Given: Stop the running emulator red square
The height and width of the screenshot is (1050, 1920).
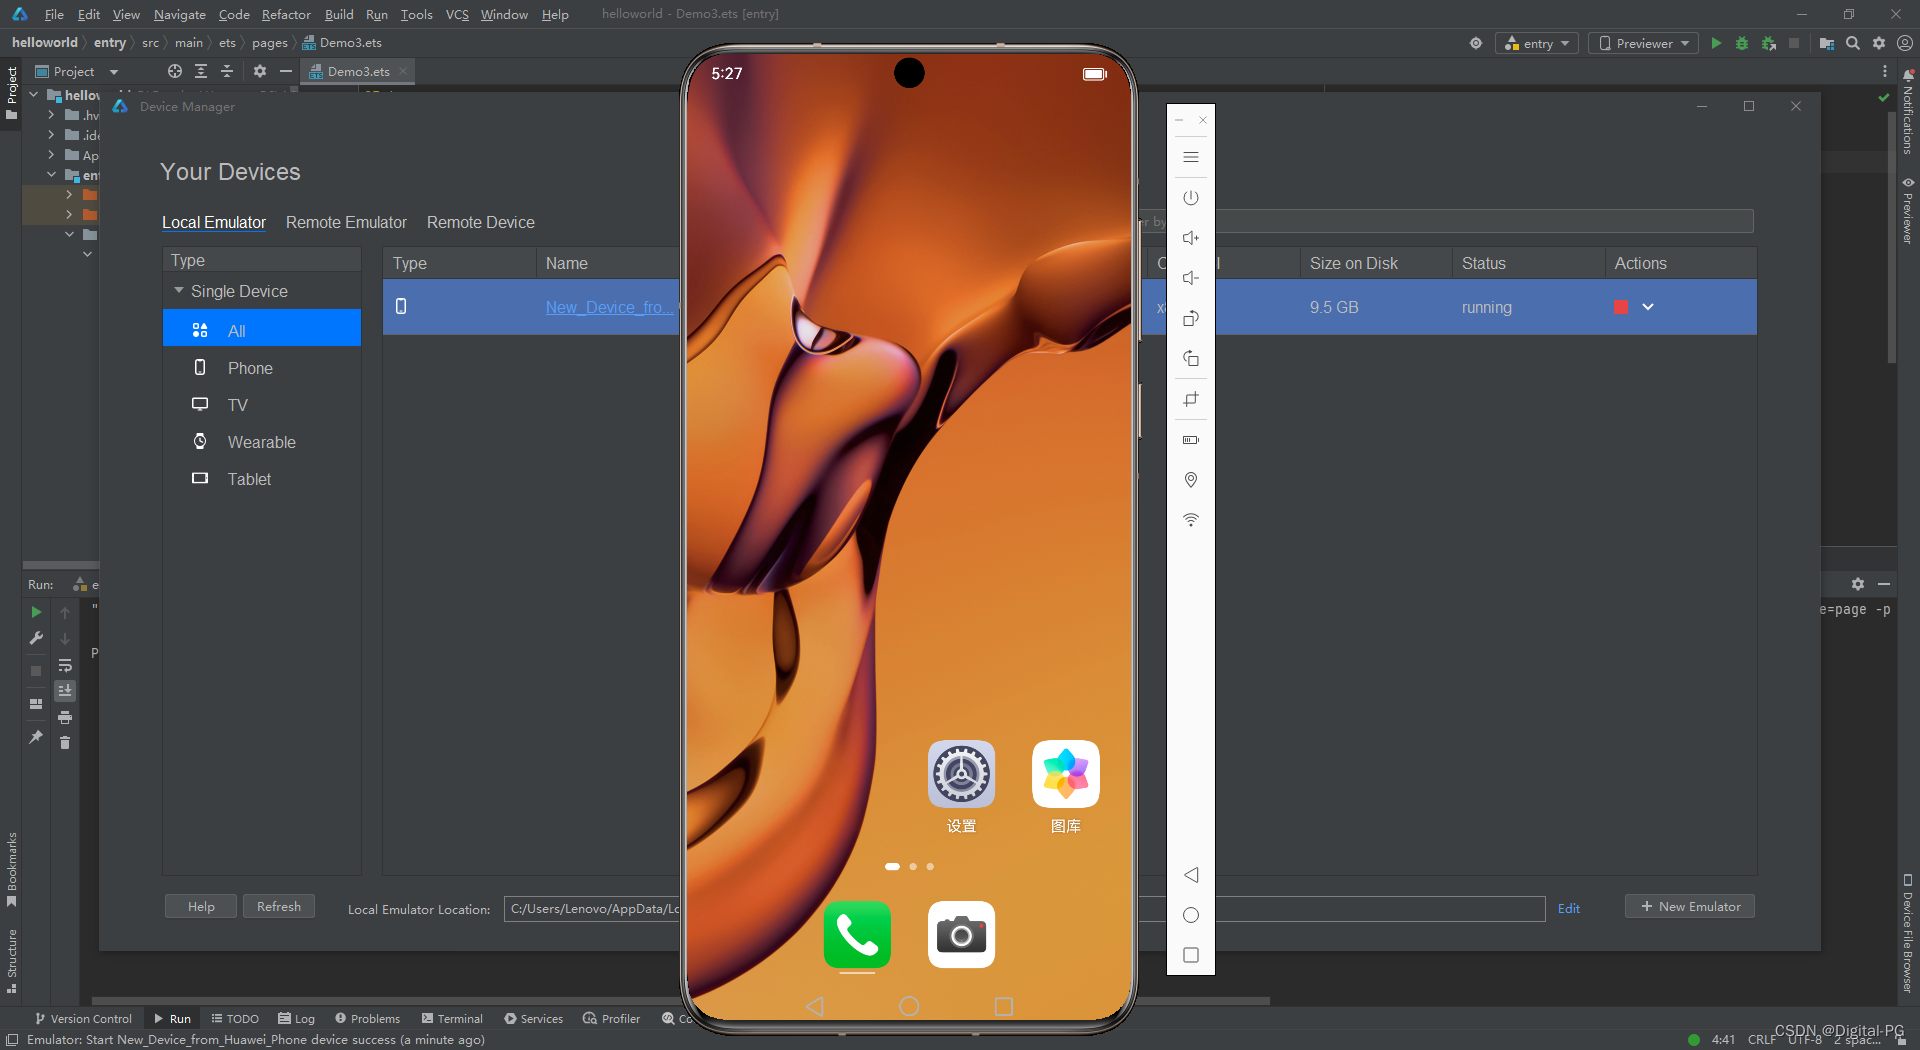Looking at the screenshot, I should 1620,307.
